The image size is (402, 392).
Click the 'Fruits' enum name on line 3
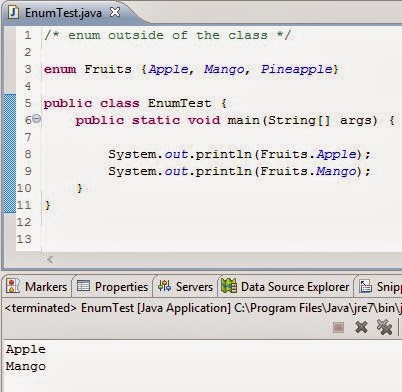(108, 69)
